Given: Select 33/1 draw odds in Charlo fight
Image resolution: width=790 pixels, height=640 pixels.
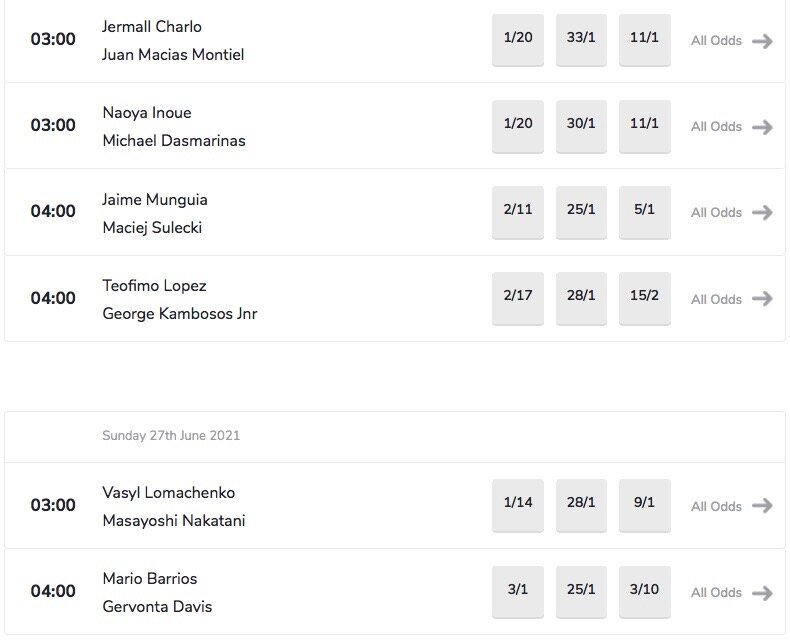Looking at the screenshot, I should coord(581,39).
